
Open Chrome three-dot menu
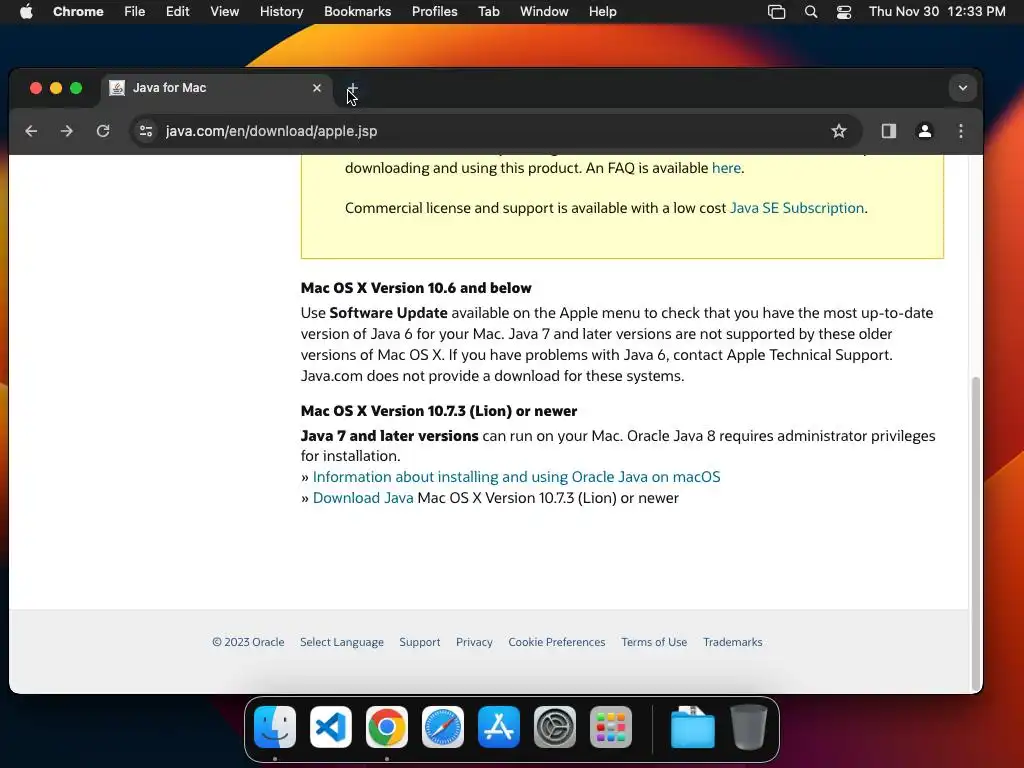tap(961, 131)
